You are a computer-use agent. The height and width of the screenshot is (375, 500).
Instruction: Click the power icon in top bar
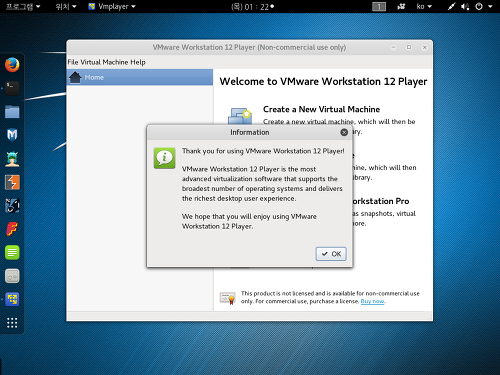pos(479,6)
